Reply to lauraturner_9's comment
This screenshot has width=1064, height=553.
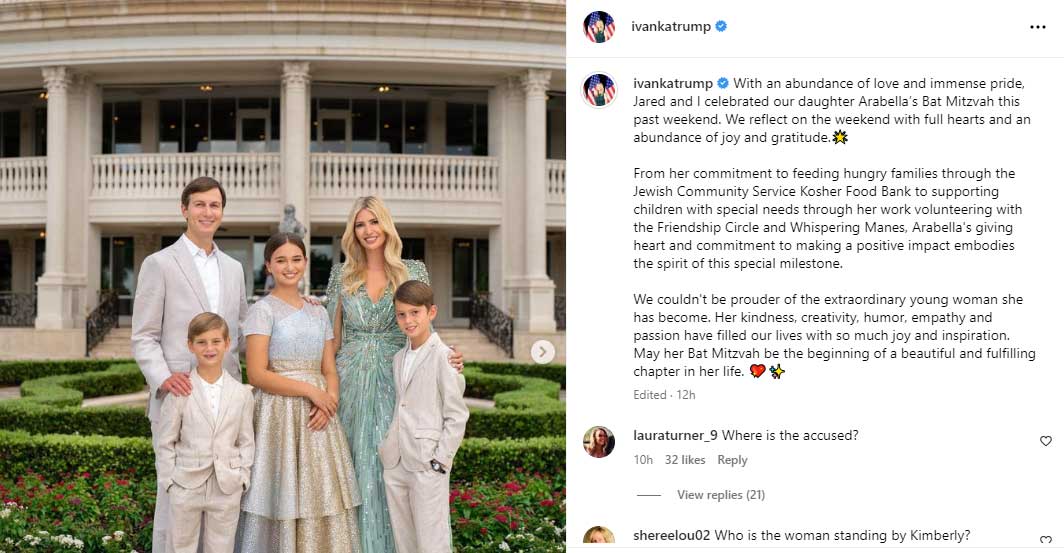732,460
